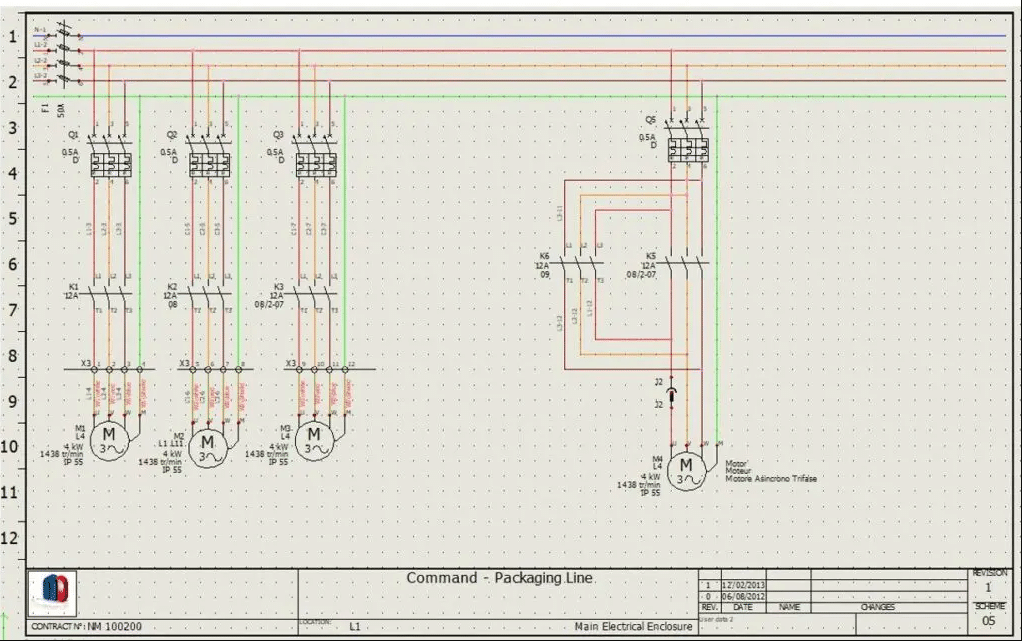Click the 'Motore Asincrono Trifase' label
This screenshot has height=641, width=1022.
pyautogui.click(x=771, y=479)
